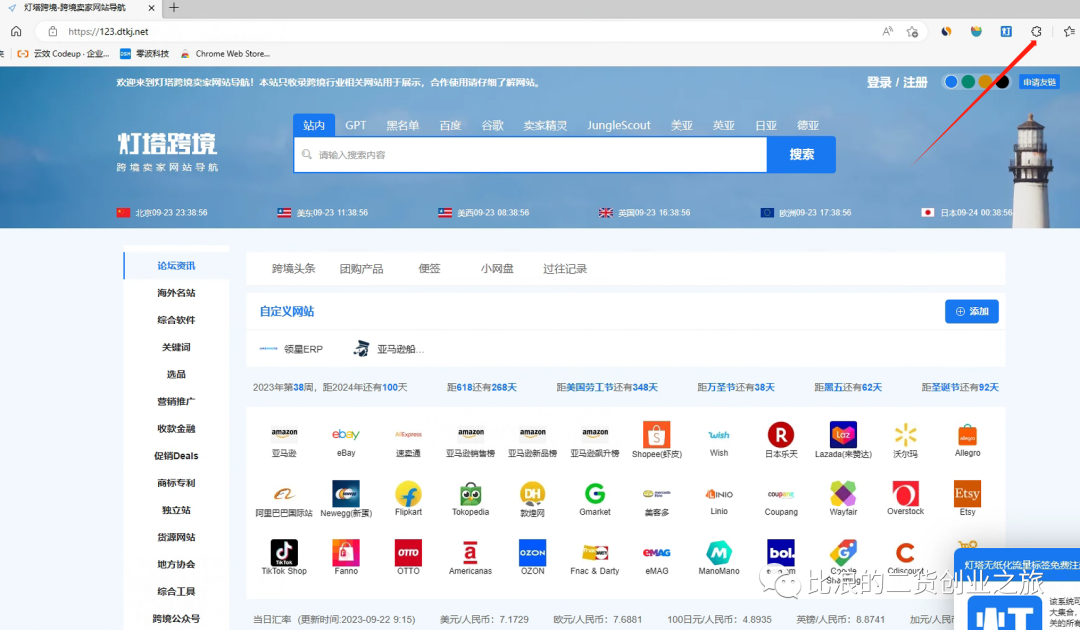This screenshot has height=630, width=1080.
Task: Open the 云效 Codeup bookmark
Action: click(63, 54)
